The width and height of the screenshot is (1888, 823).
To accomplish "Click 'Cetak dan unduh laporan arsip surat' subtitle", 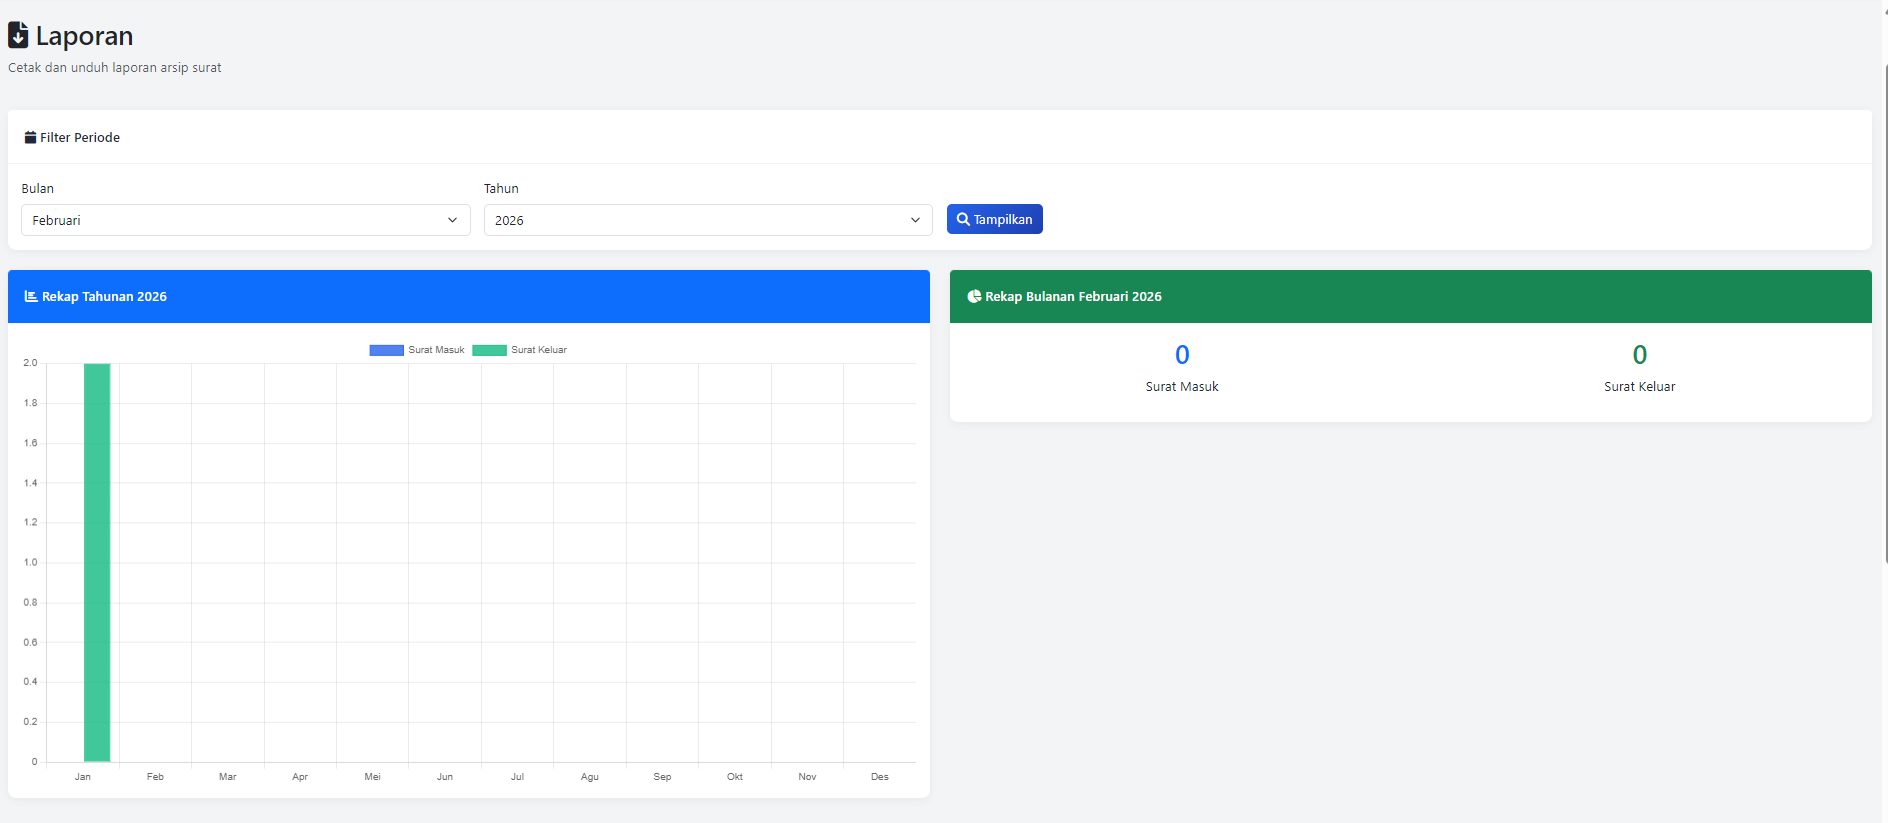I will coord(115,68).
